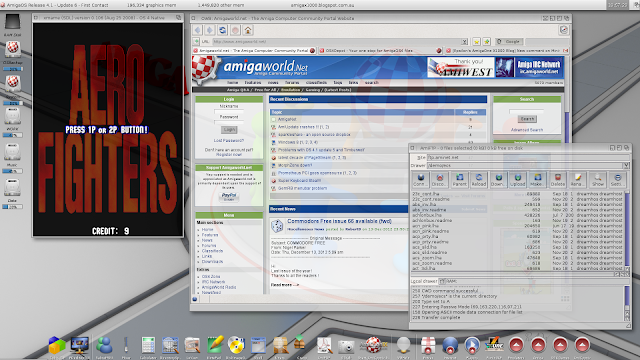
Task: Click the Connect button in AmiFTP
Action: pyautogui.click(x=420, y=180)
